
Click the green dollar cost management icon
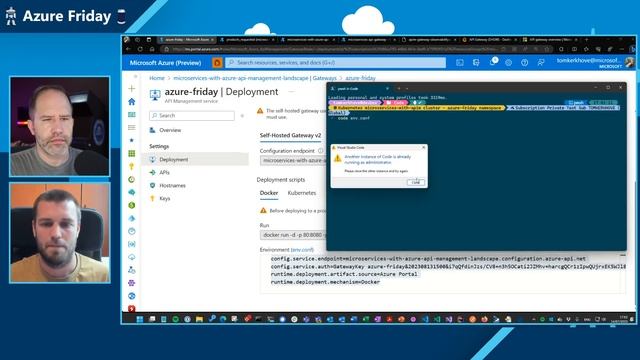coord(131,205)
